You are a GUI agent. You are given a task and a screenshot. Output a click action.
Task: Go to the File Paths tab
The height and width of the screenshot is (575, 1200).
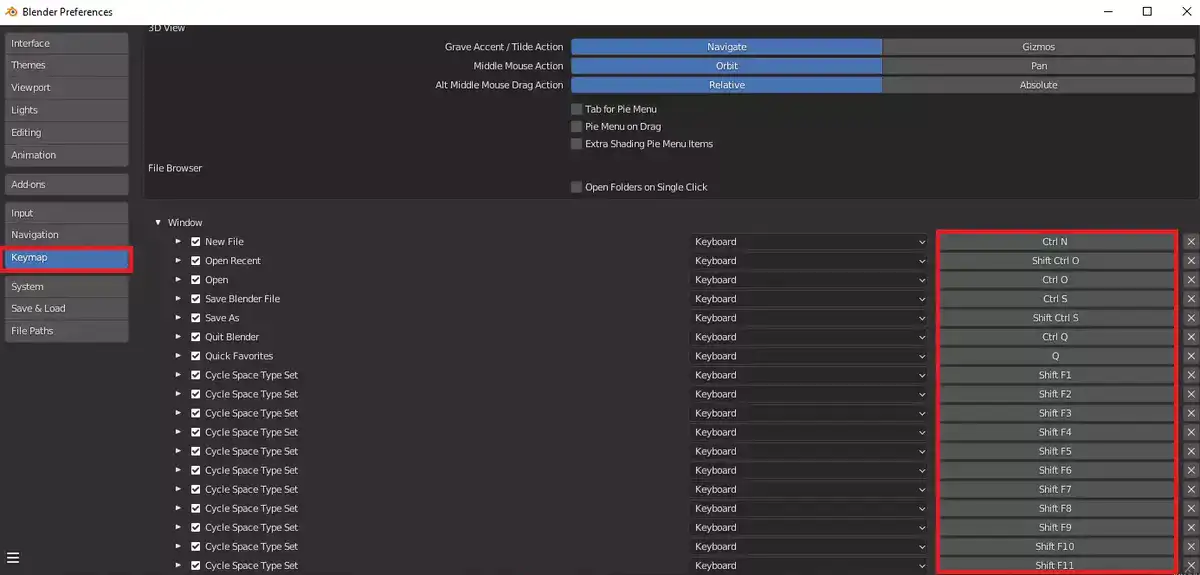67,331
